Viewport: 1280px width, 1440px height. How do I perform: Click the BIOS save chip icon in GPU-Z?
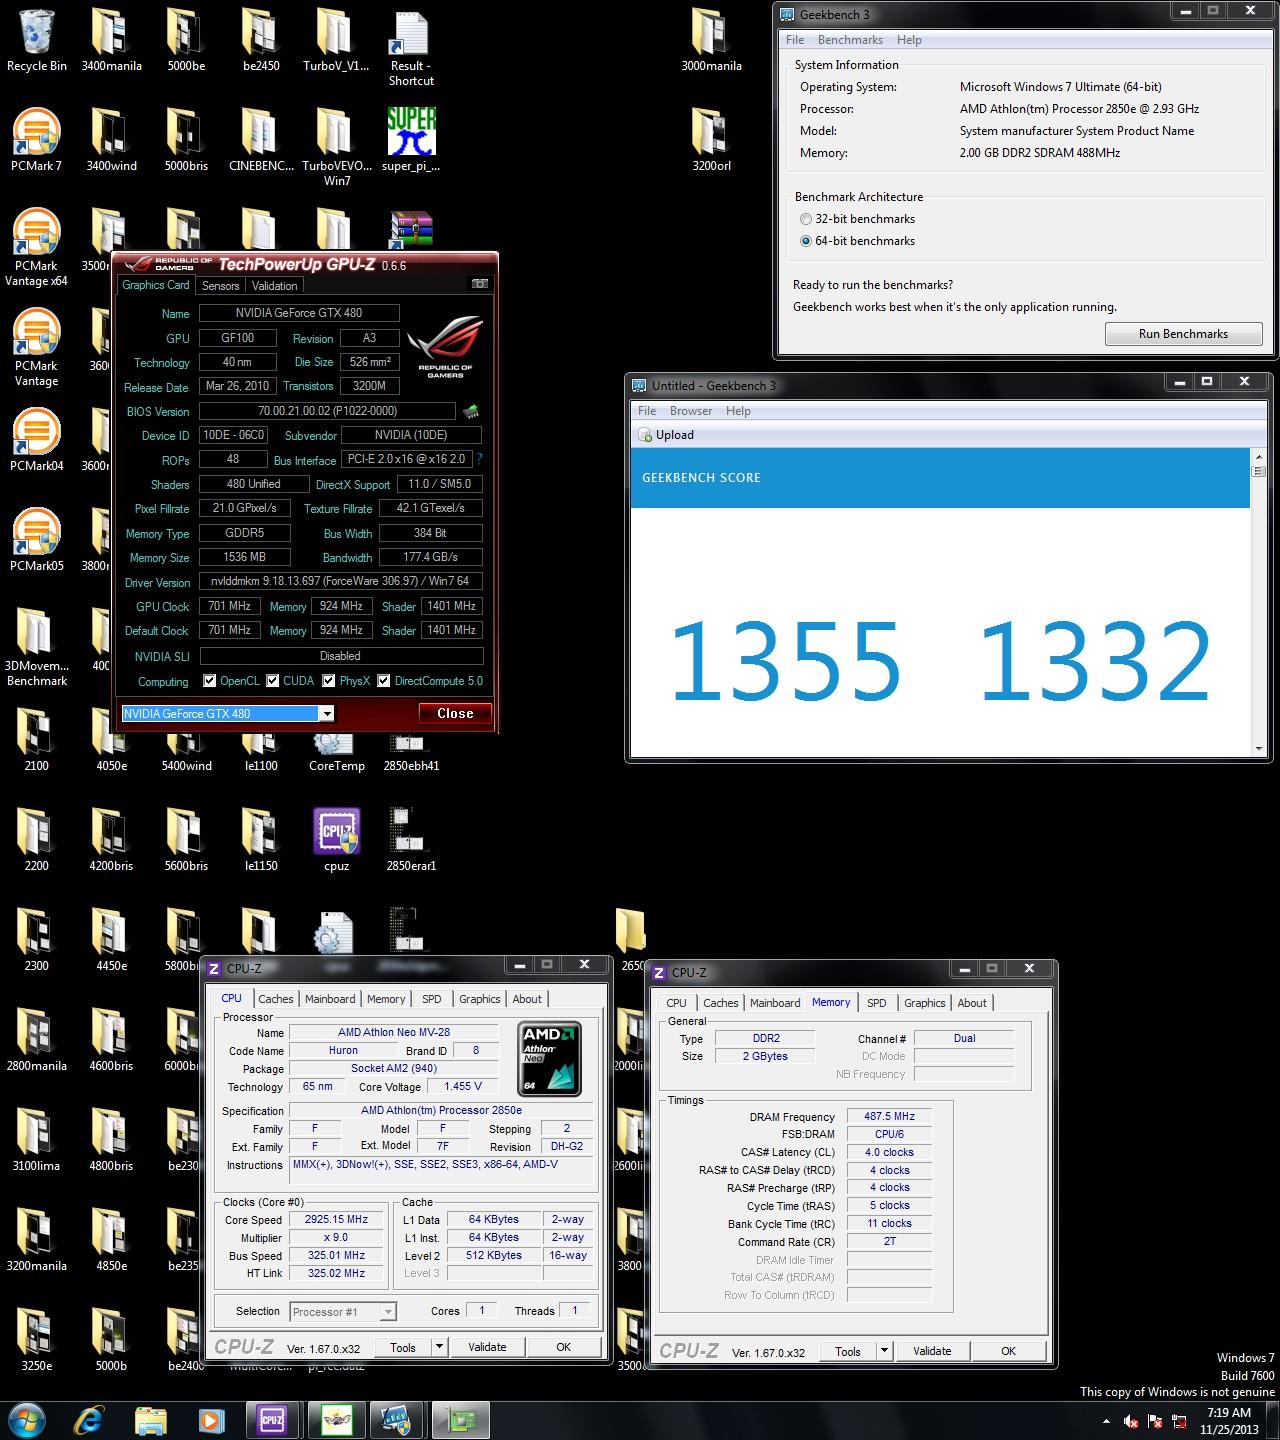470,411
